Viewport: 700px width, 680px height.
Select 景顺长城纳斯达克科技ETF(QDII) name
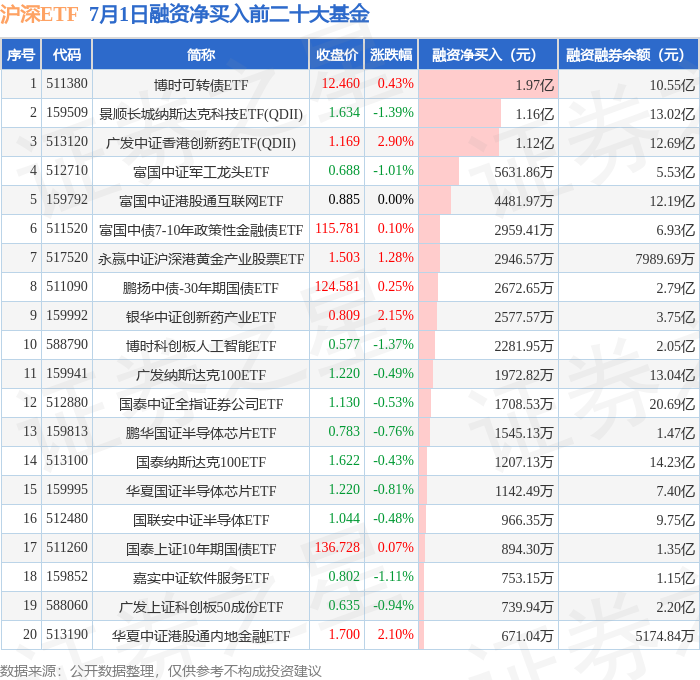[201, 114]
